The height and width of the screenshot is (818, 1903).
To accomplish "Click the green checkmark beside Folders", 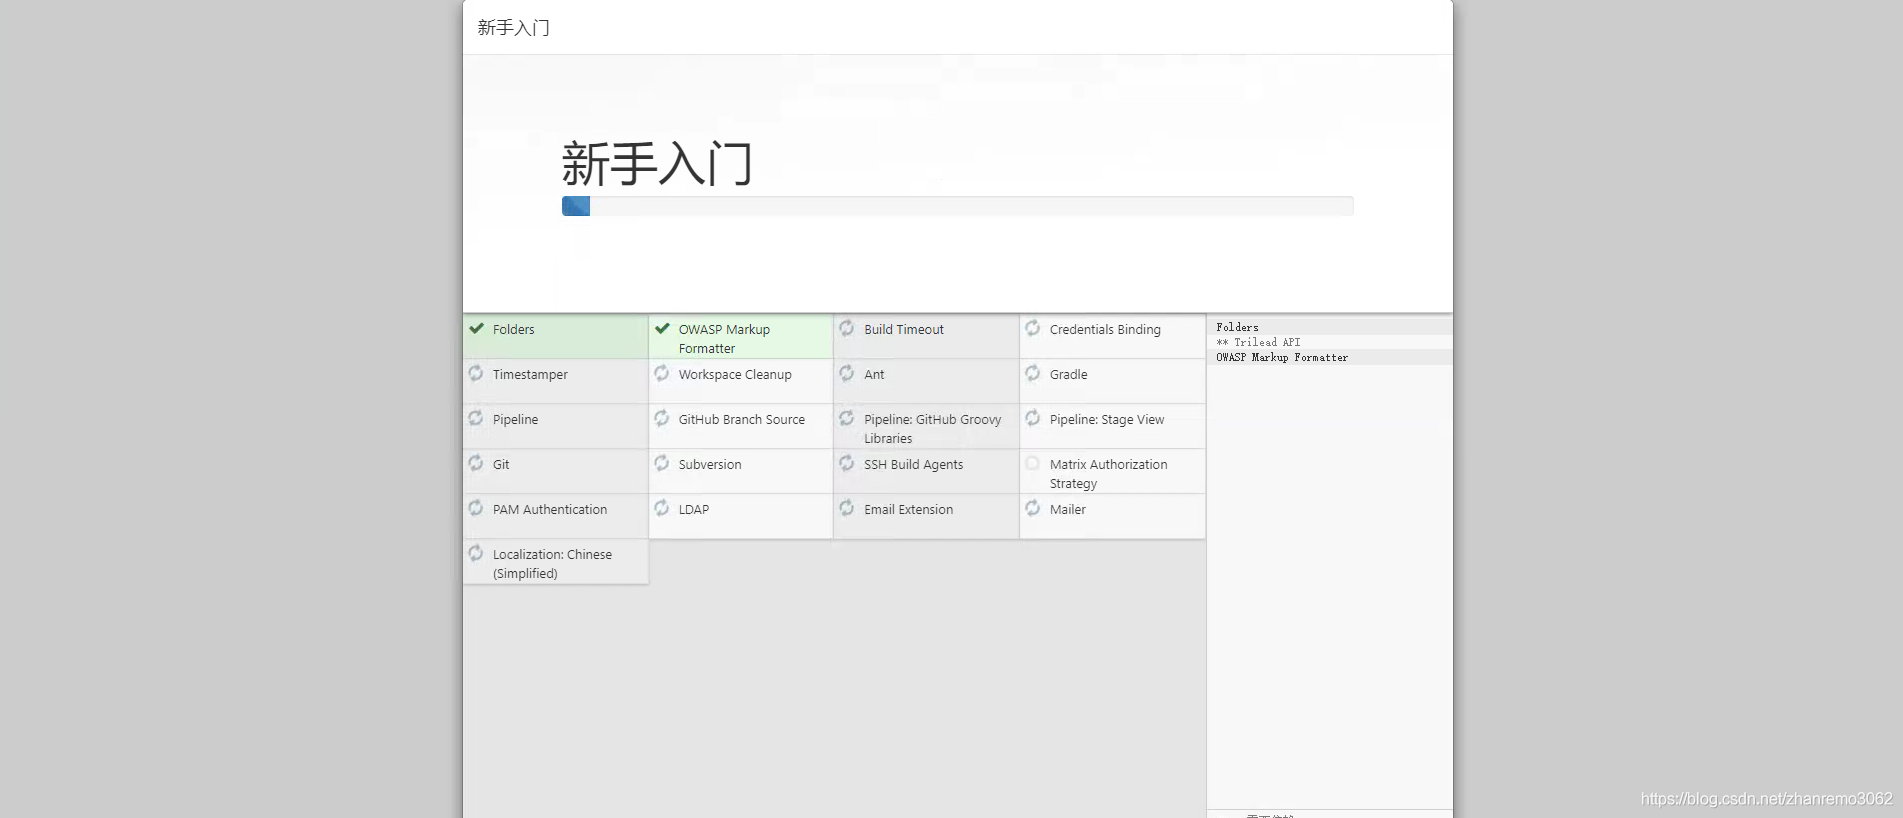I will (x=477, y=328).
